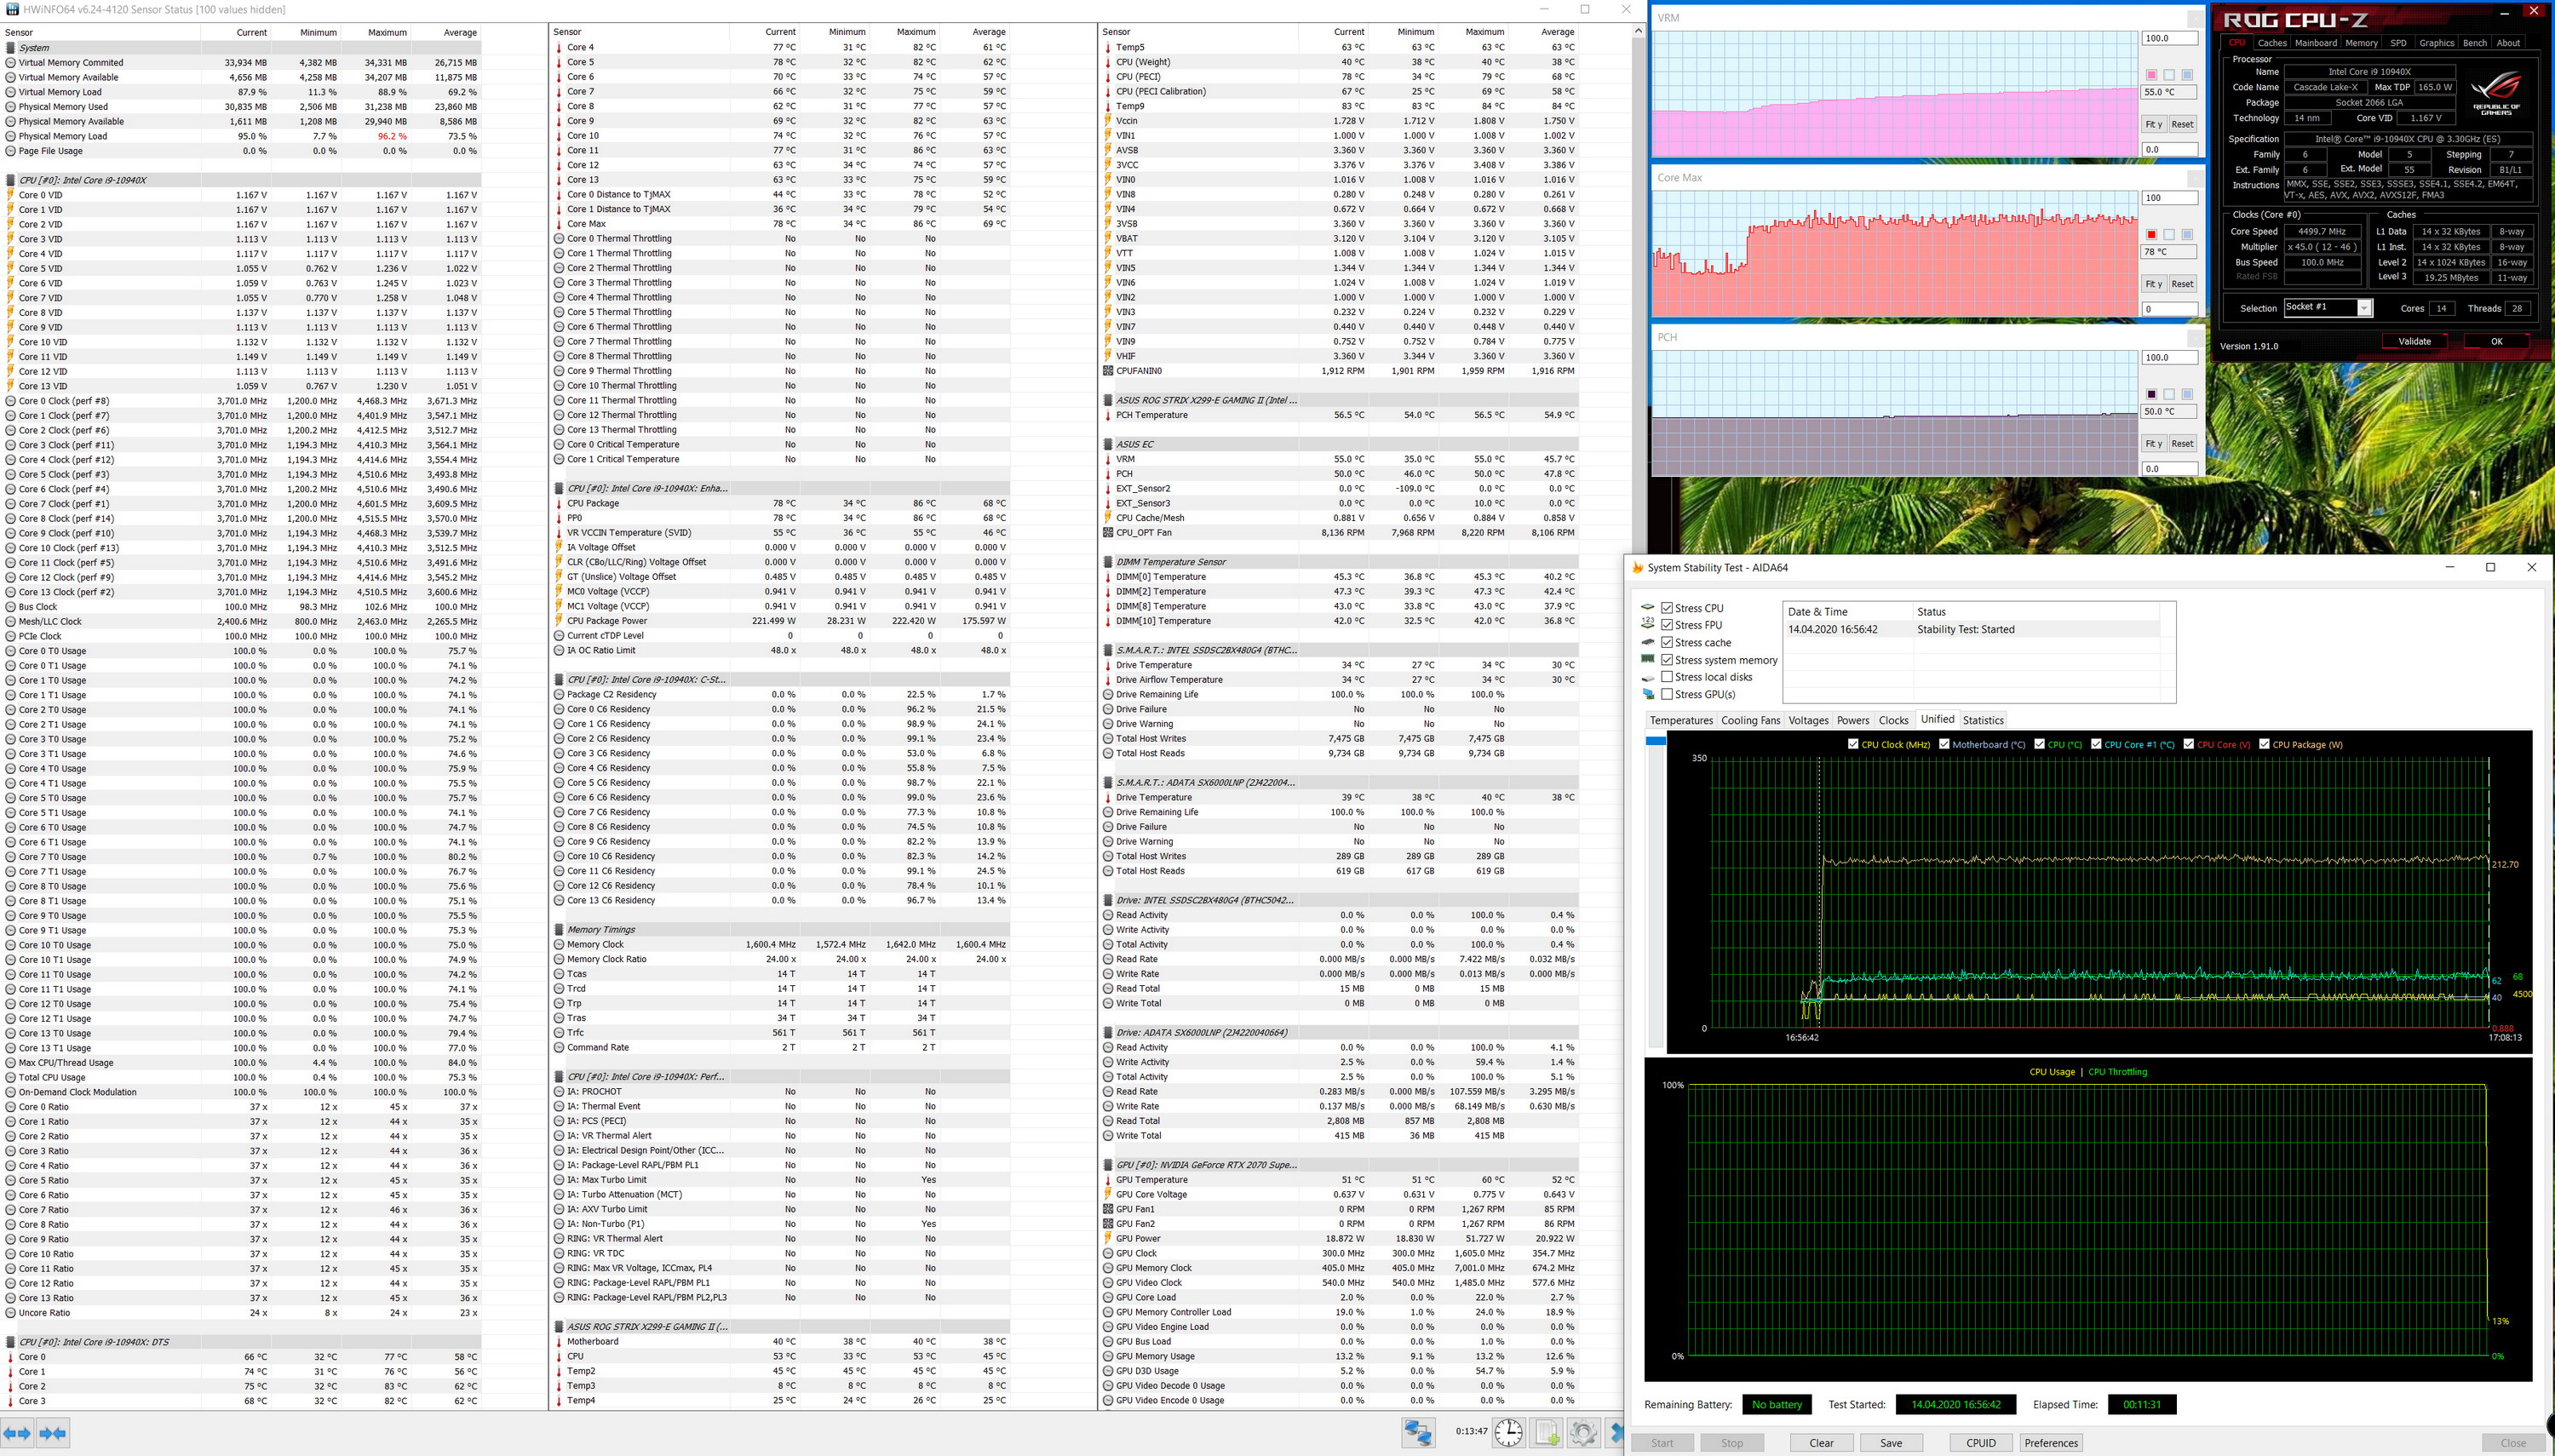This screenshot has width=2555, height=1456.
Task: Click the Preferences button in AIDA64
Action: (2050, 1443)
